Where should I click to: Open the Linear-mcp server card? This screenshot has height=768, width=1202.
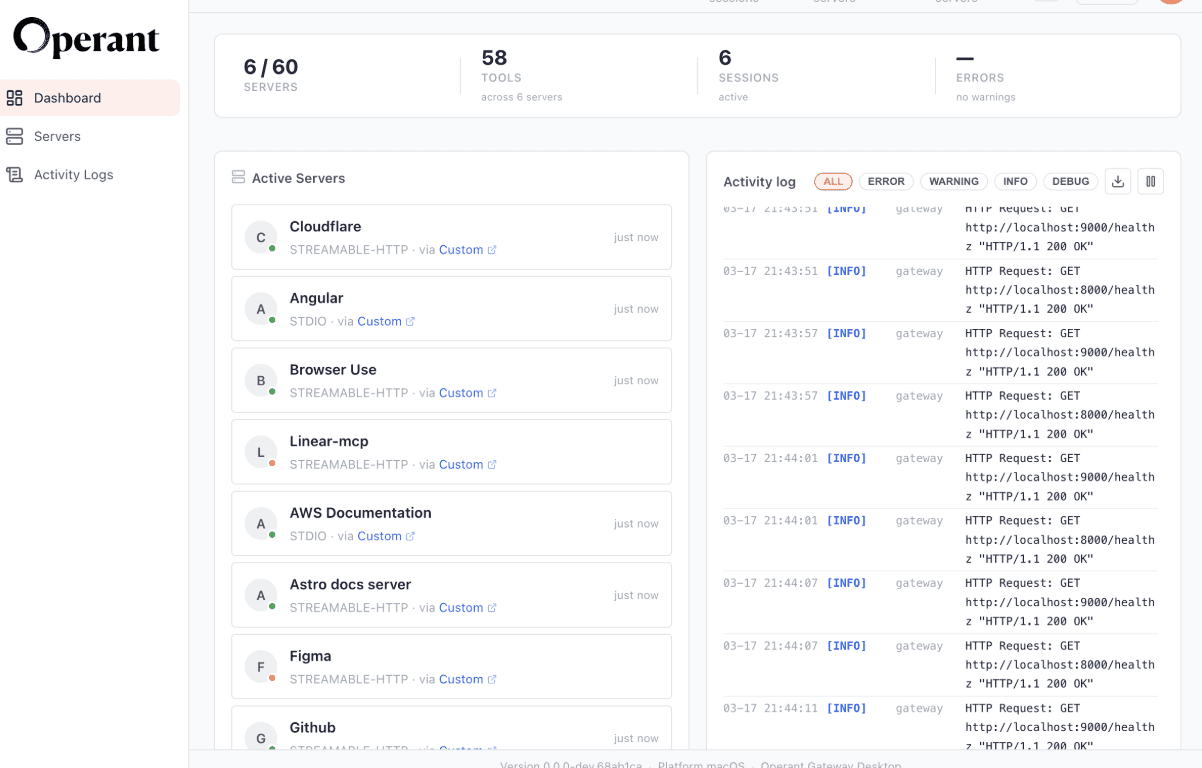pyautogui.click(x=451, y=452)
